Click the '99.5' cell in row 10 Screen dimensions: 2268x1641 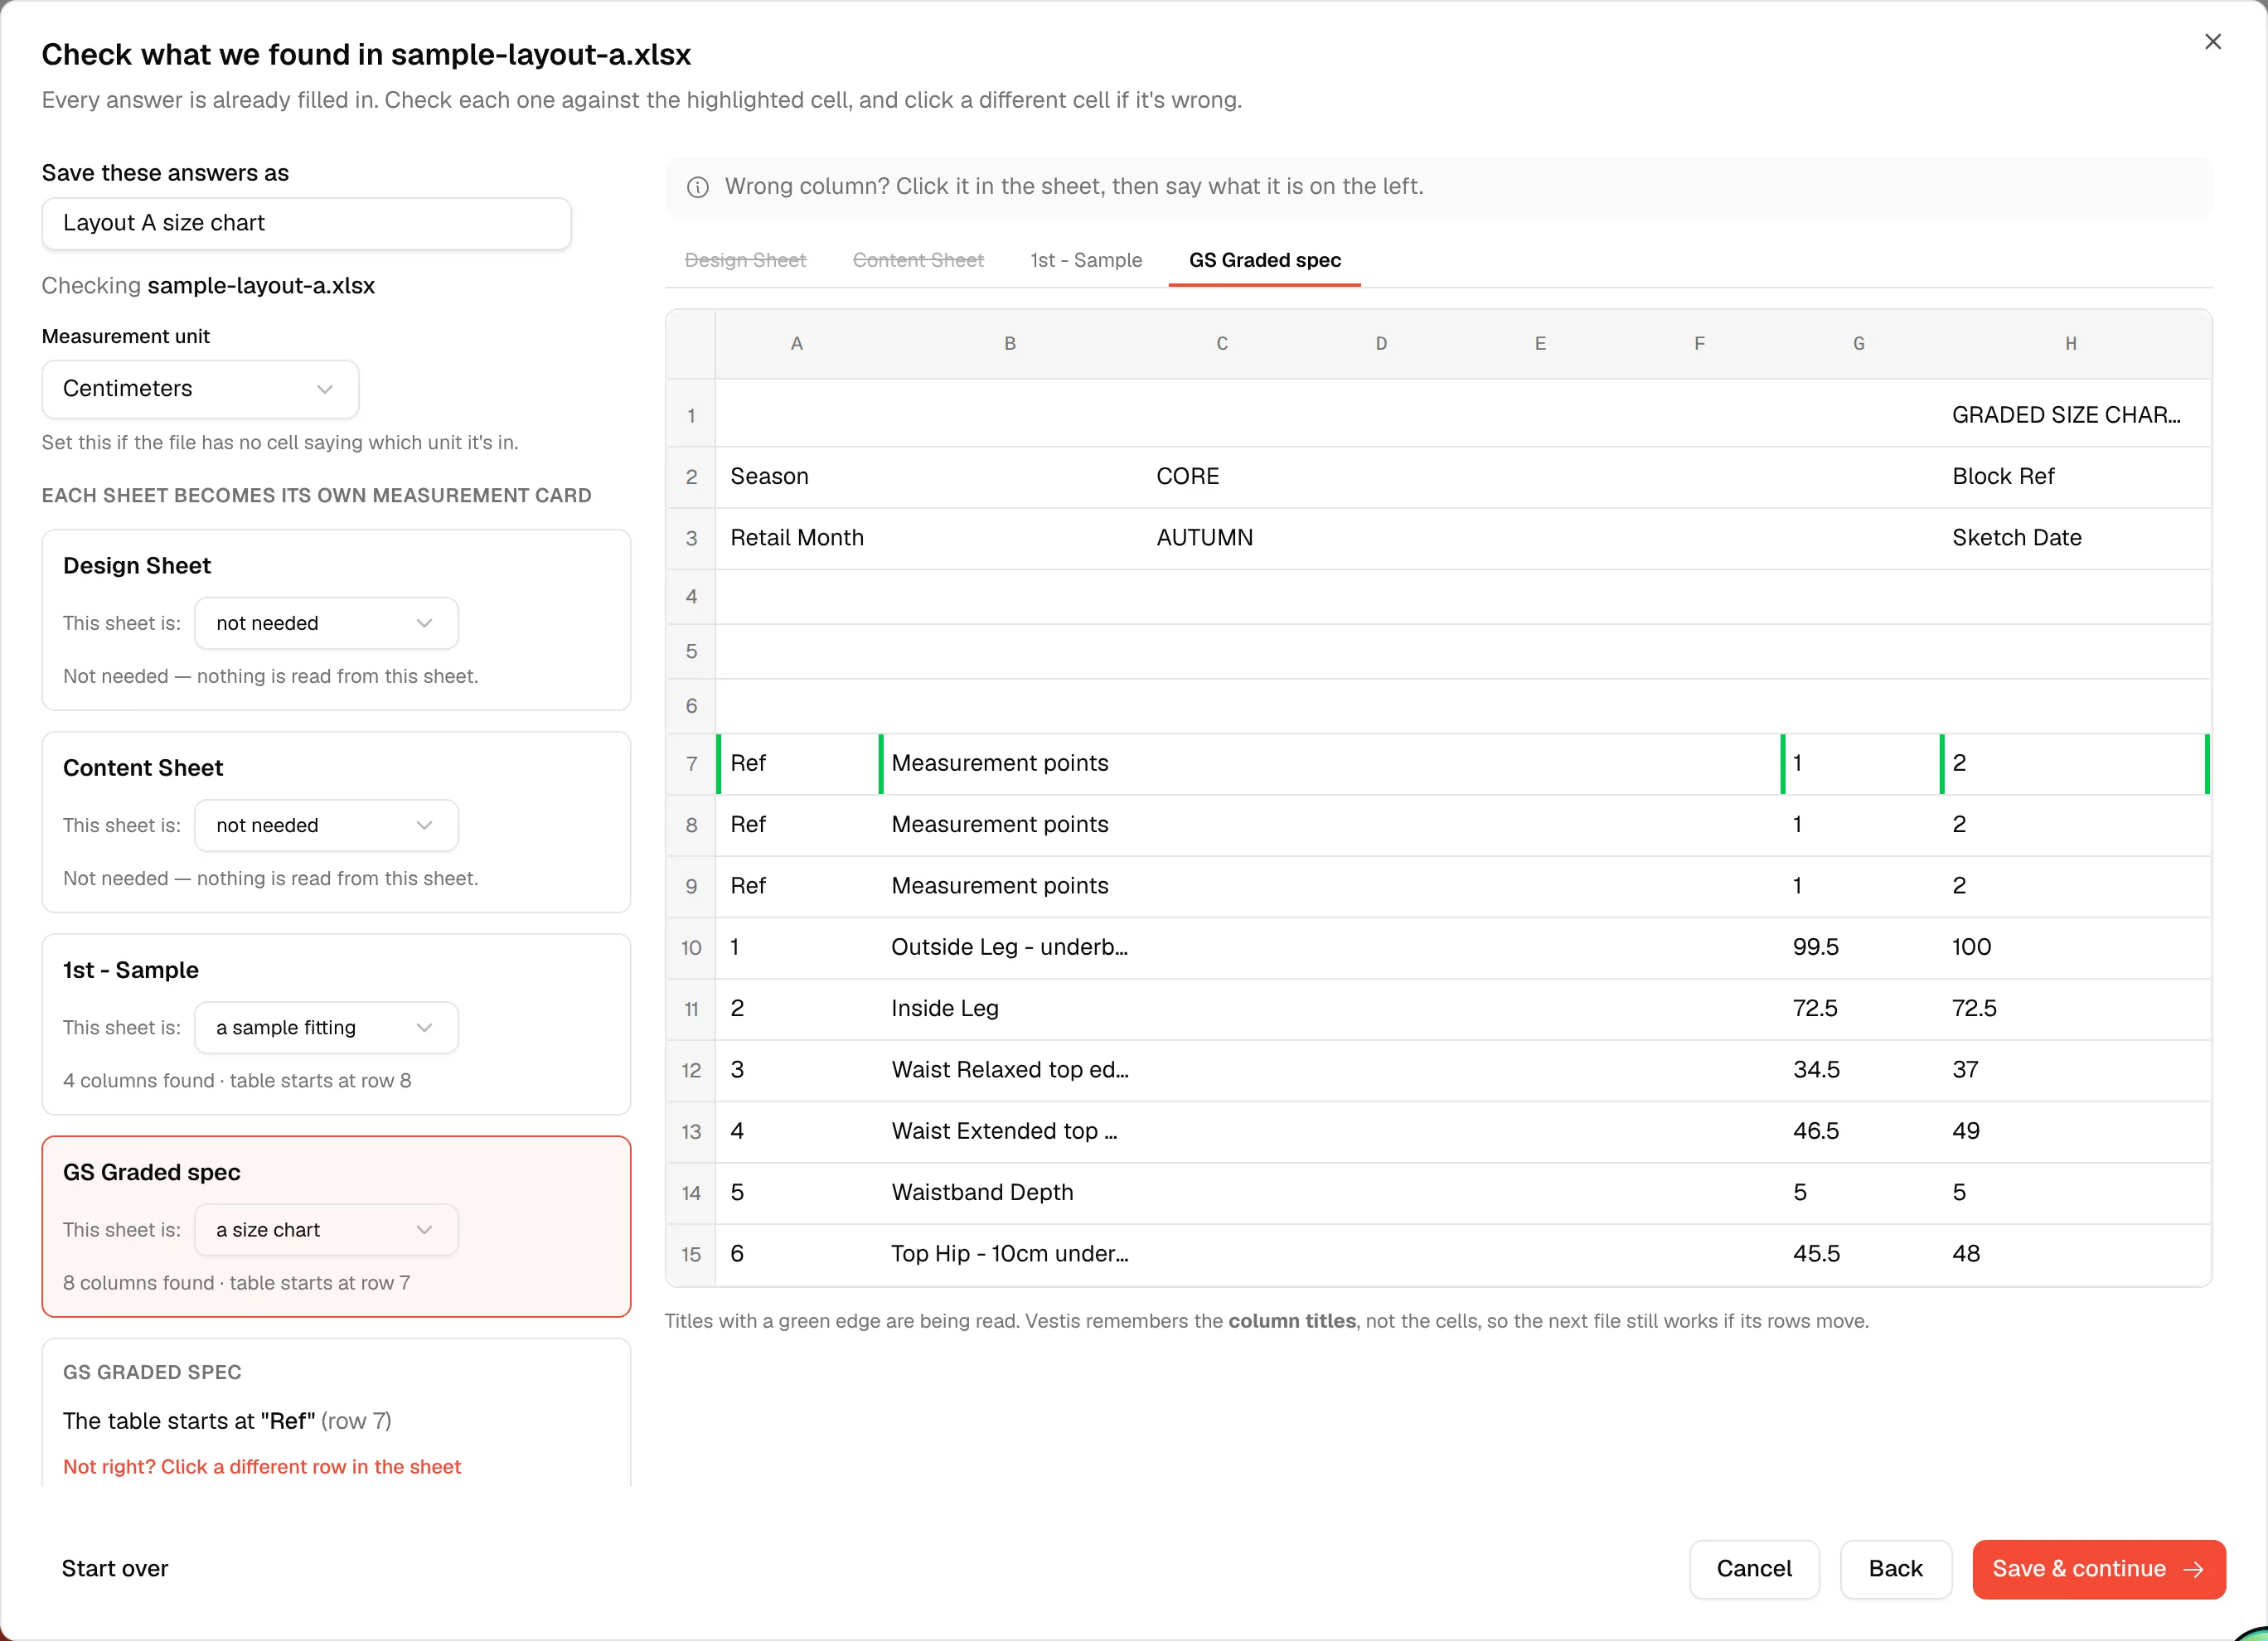click(x=1860, y=947)
